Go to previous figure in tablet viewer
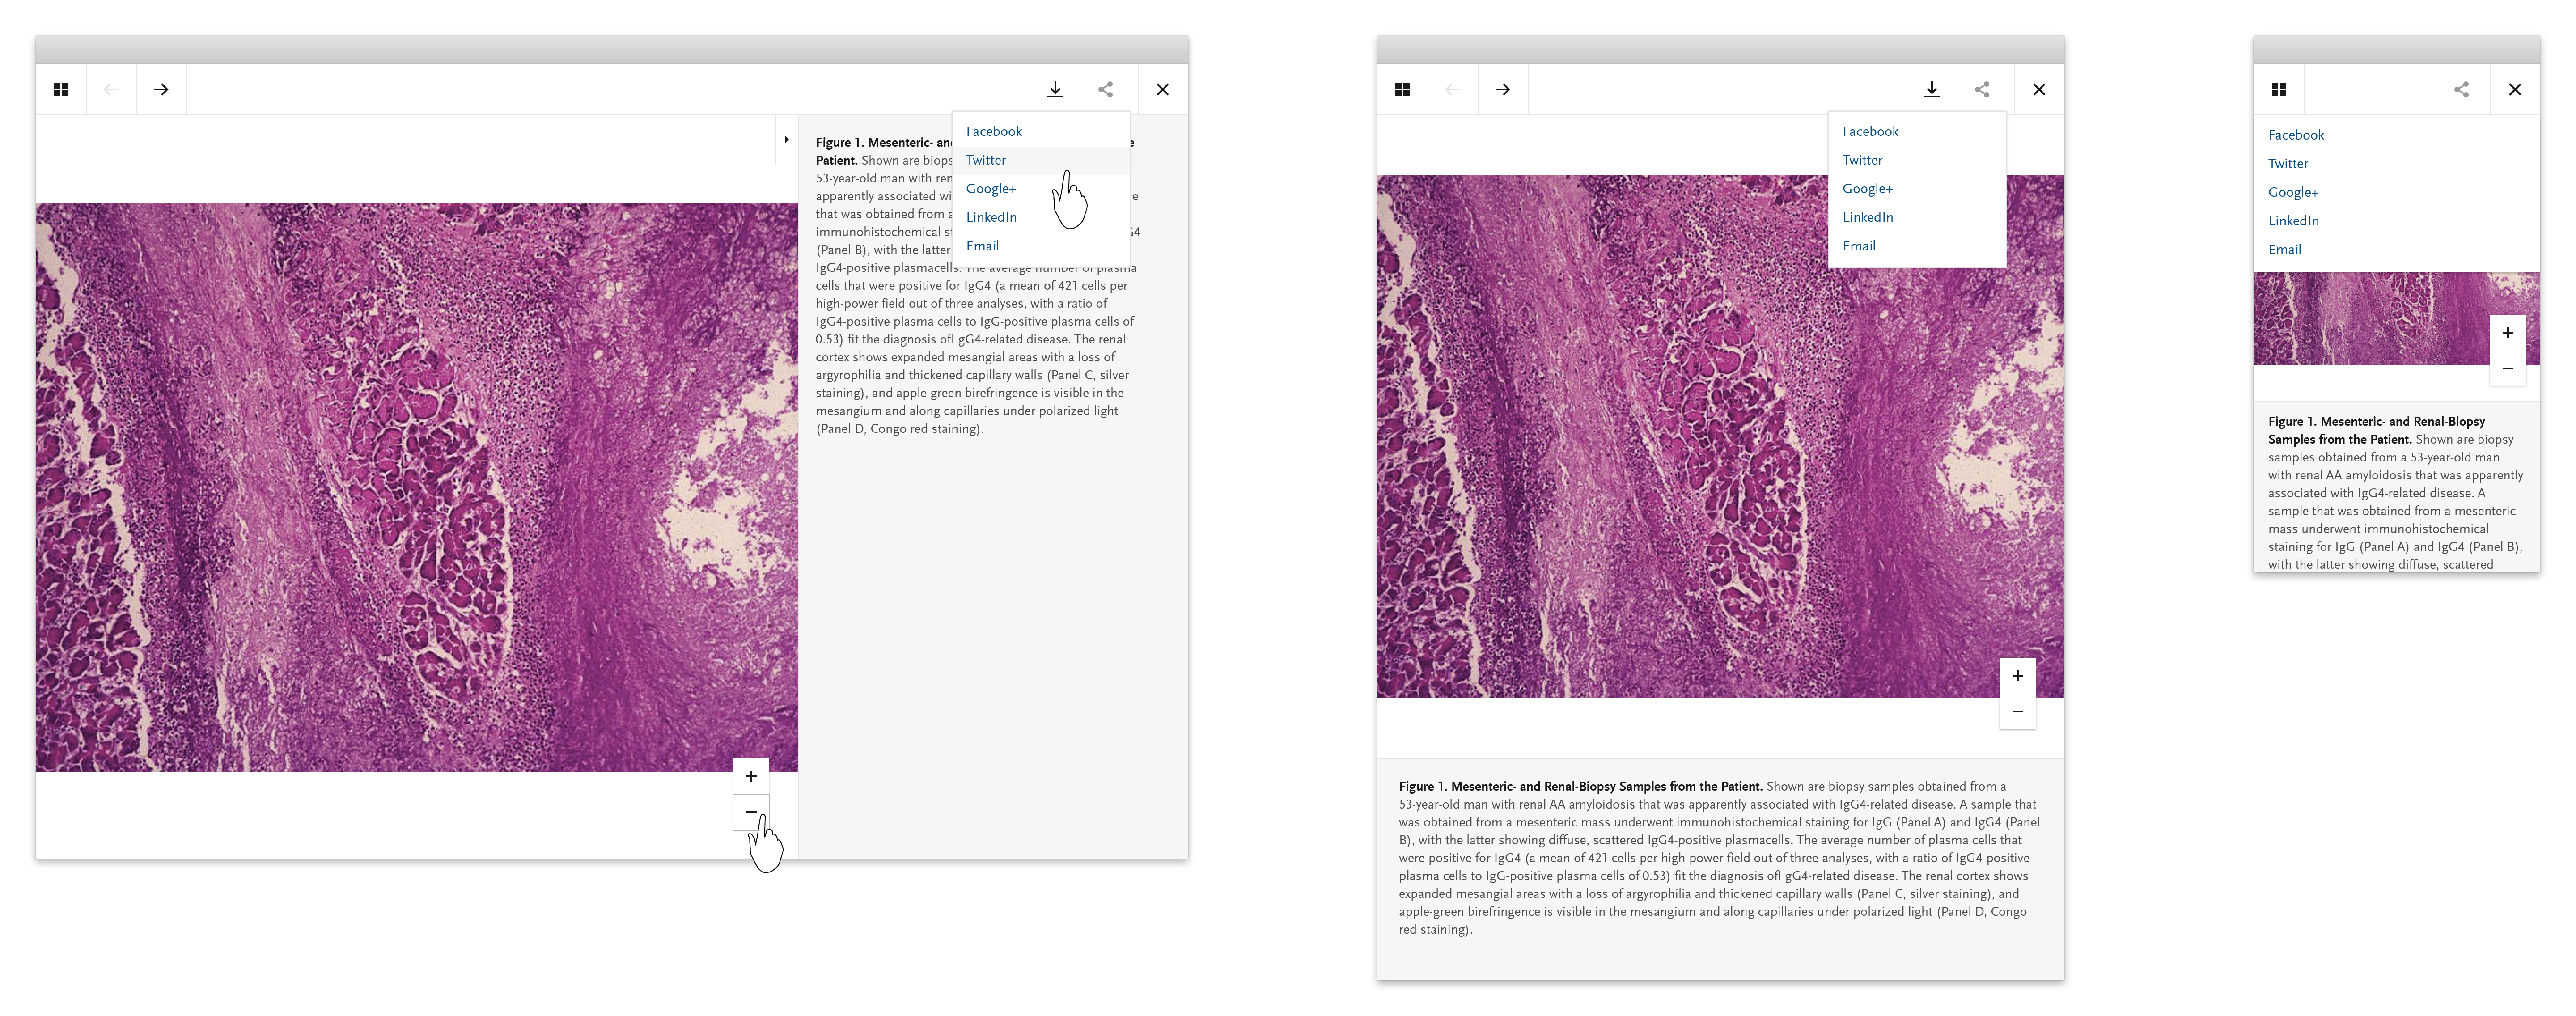2576x1016 pixels. (1452, 90)
